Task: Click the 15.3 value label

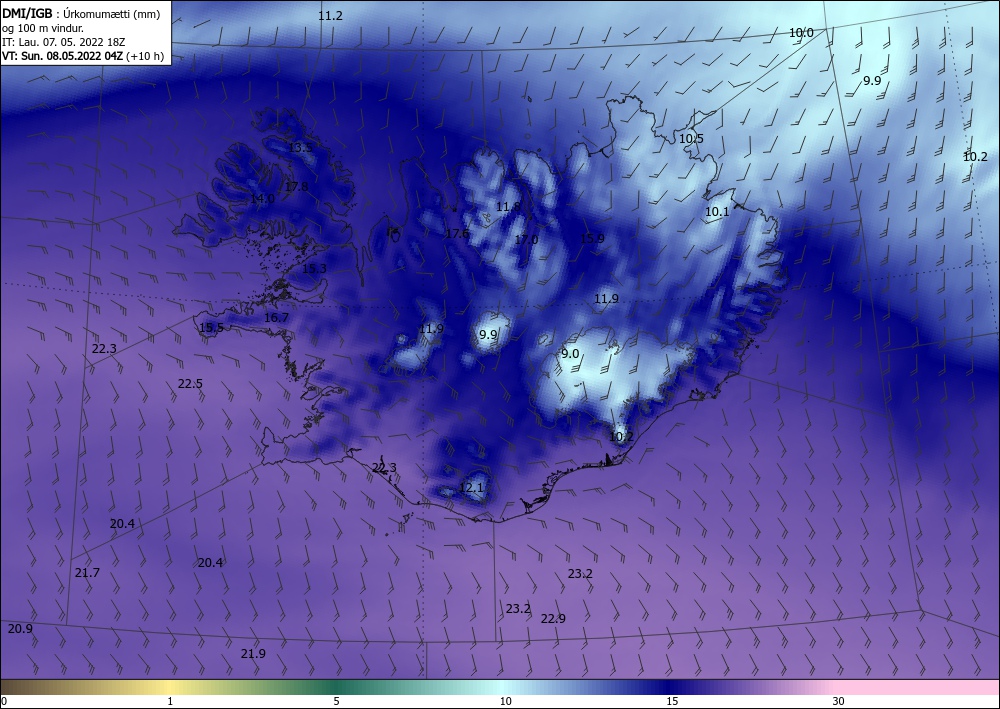Action: pyautogui.click(x=314, y=269)
